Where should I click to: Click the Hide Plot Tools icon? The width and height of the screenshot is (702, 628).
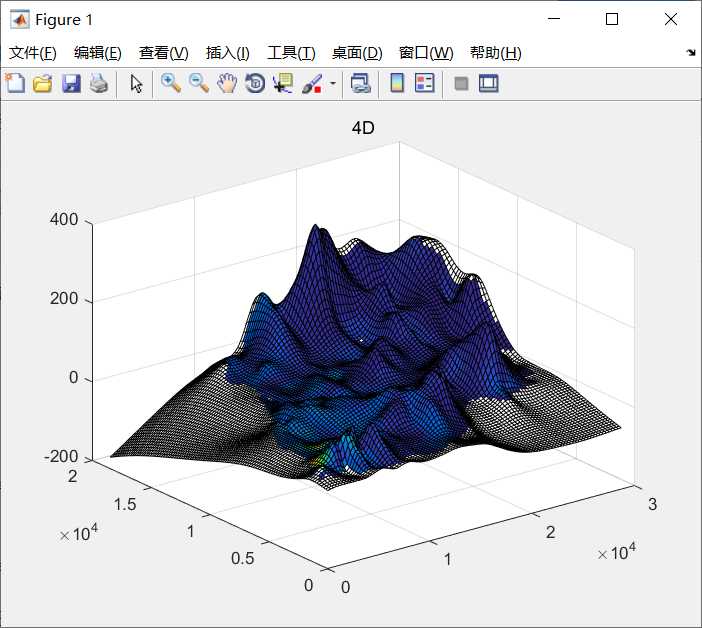(x=461, y=83)
